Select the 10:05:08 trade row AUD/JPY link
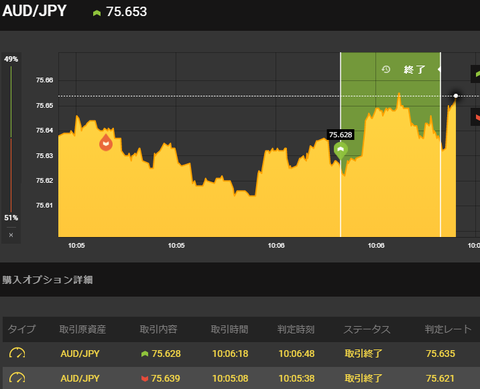 coord(80,378)
